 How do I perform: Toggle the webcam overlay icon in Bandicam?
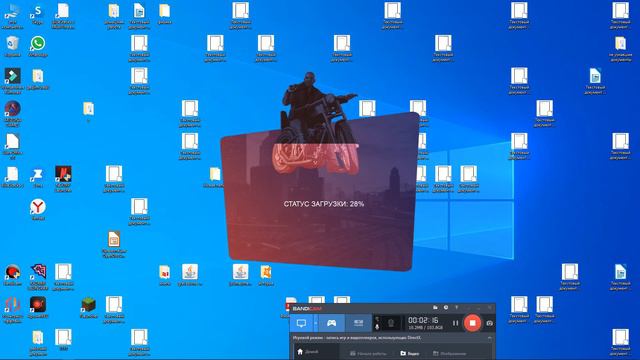click(x=391, y=323)
